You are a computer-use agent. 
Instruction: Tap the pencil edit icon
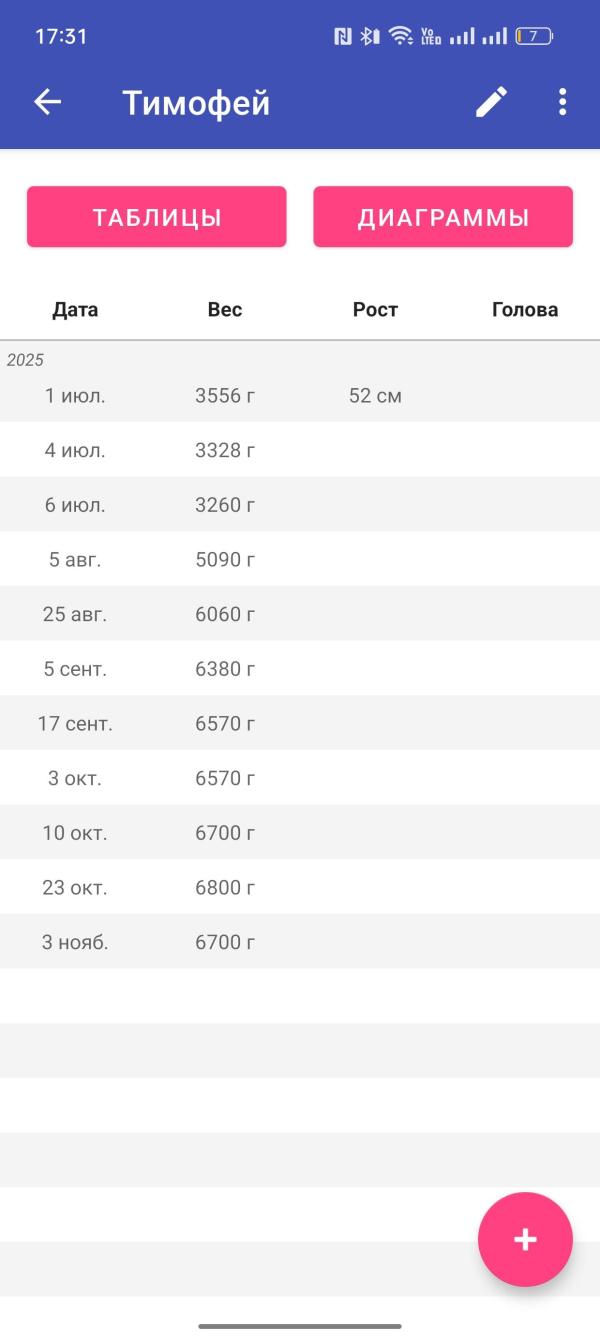pos(491,102)
